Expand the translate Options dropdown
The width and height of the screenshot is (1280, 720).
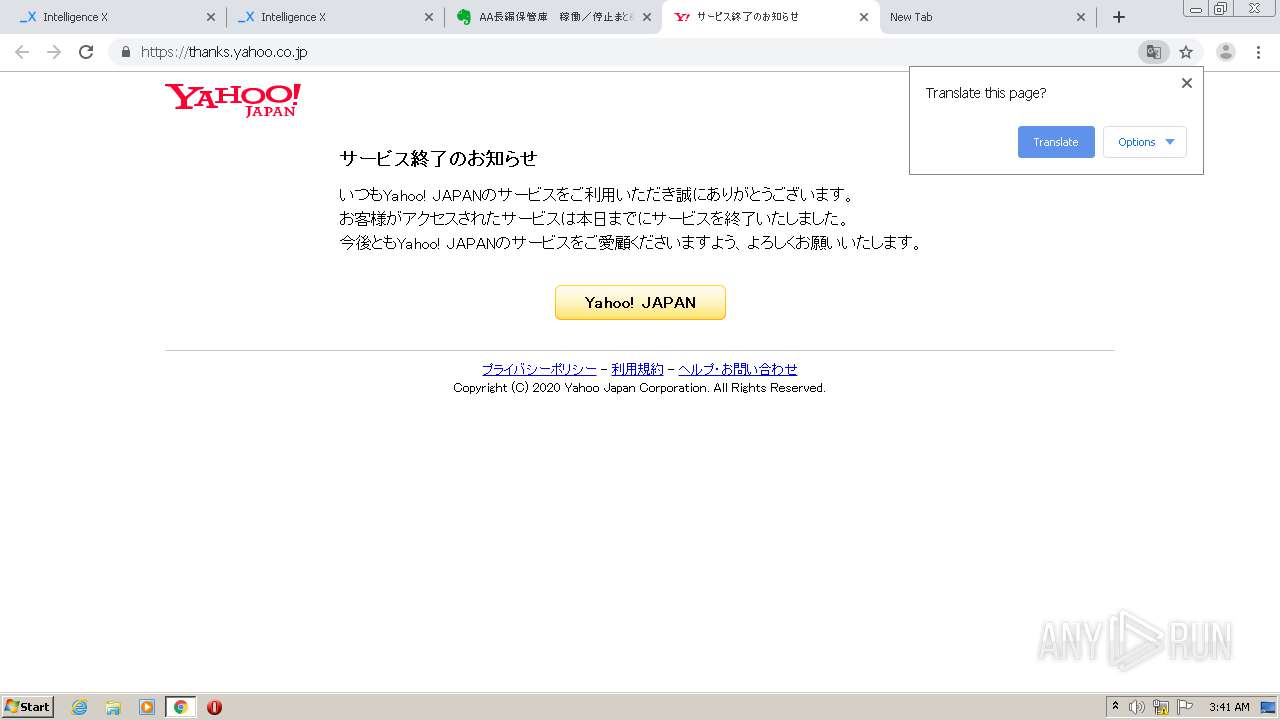[x=1145, y=142]
